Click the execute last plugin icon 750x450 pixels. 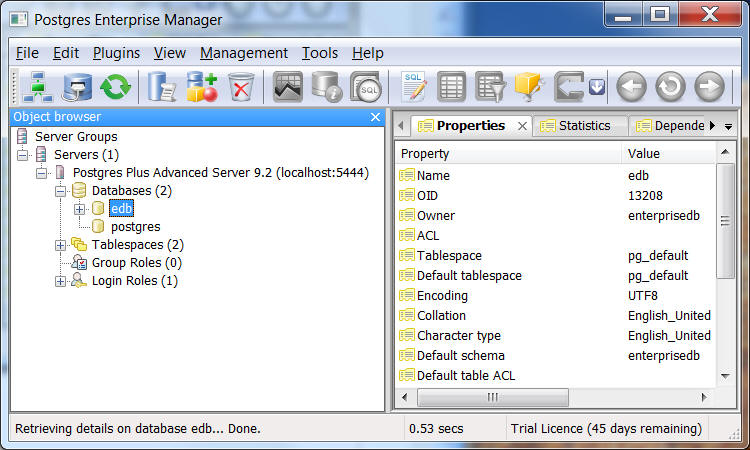click(x=569, y=87)
